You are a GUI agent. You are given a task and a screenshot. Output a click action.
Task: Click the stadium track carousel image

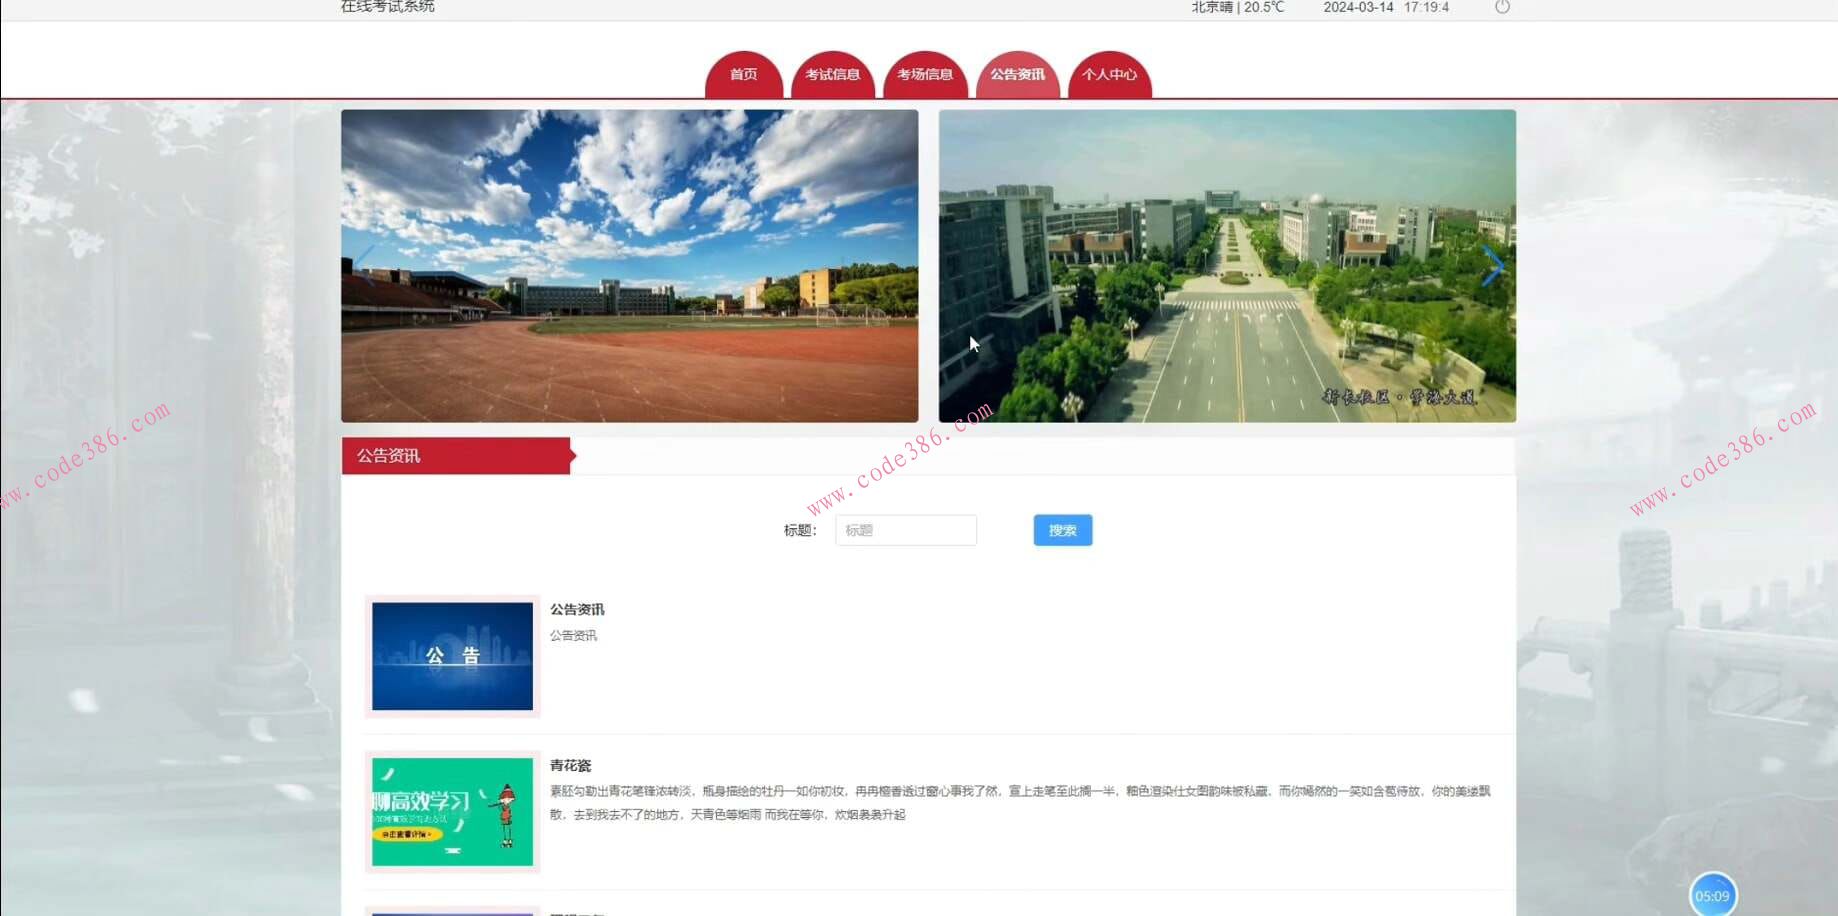click(x=630, y=266)
